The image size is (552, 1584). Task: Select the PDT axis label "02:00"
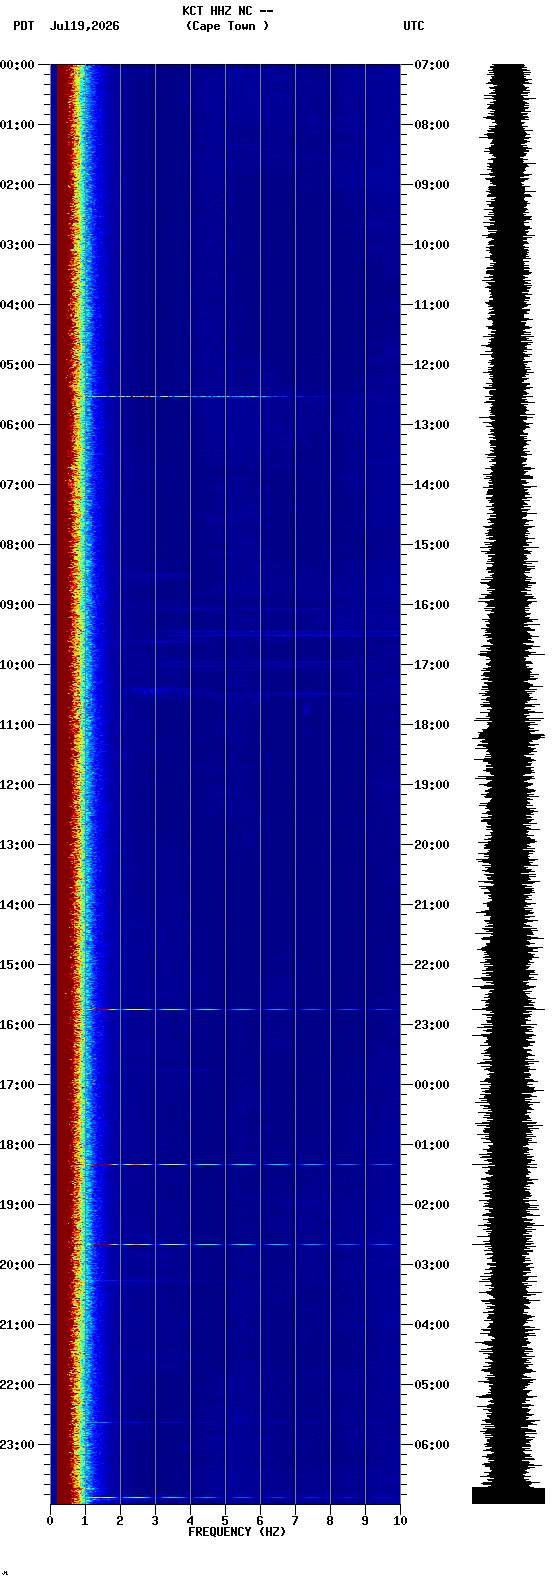(17, 185)
